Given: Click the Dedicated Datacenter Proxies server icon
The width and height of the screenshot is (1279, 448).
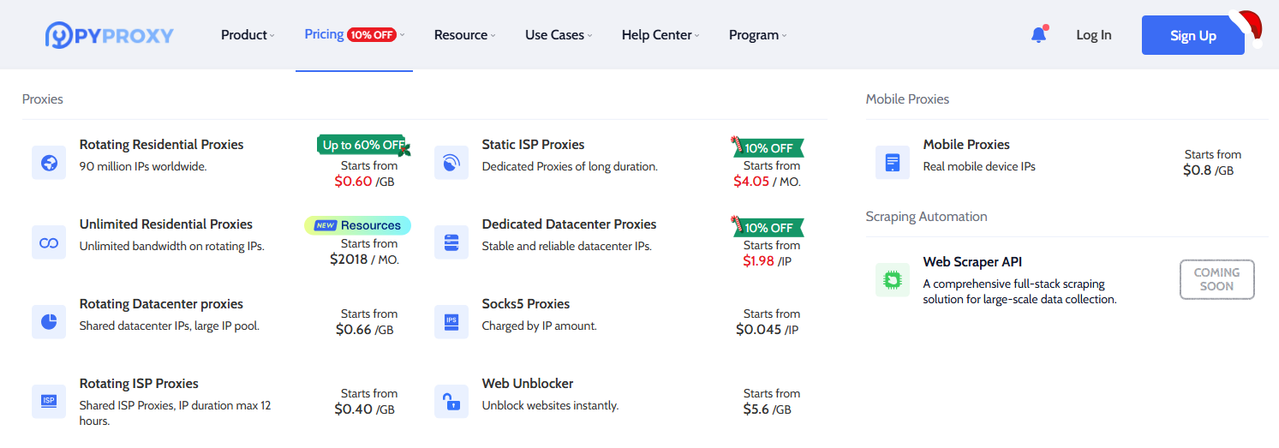Looking at the screenshot, I should [x=451, y=242].
